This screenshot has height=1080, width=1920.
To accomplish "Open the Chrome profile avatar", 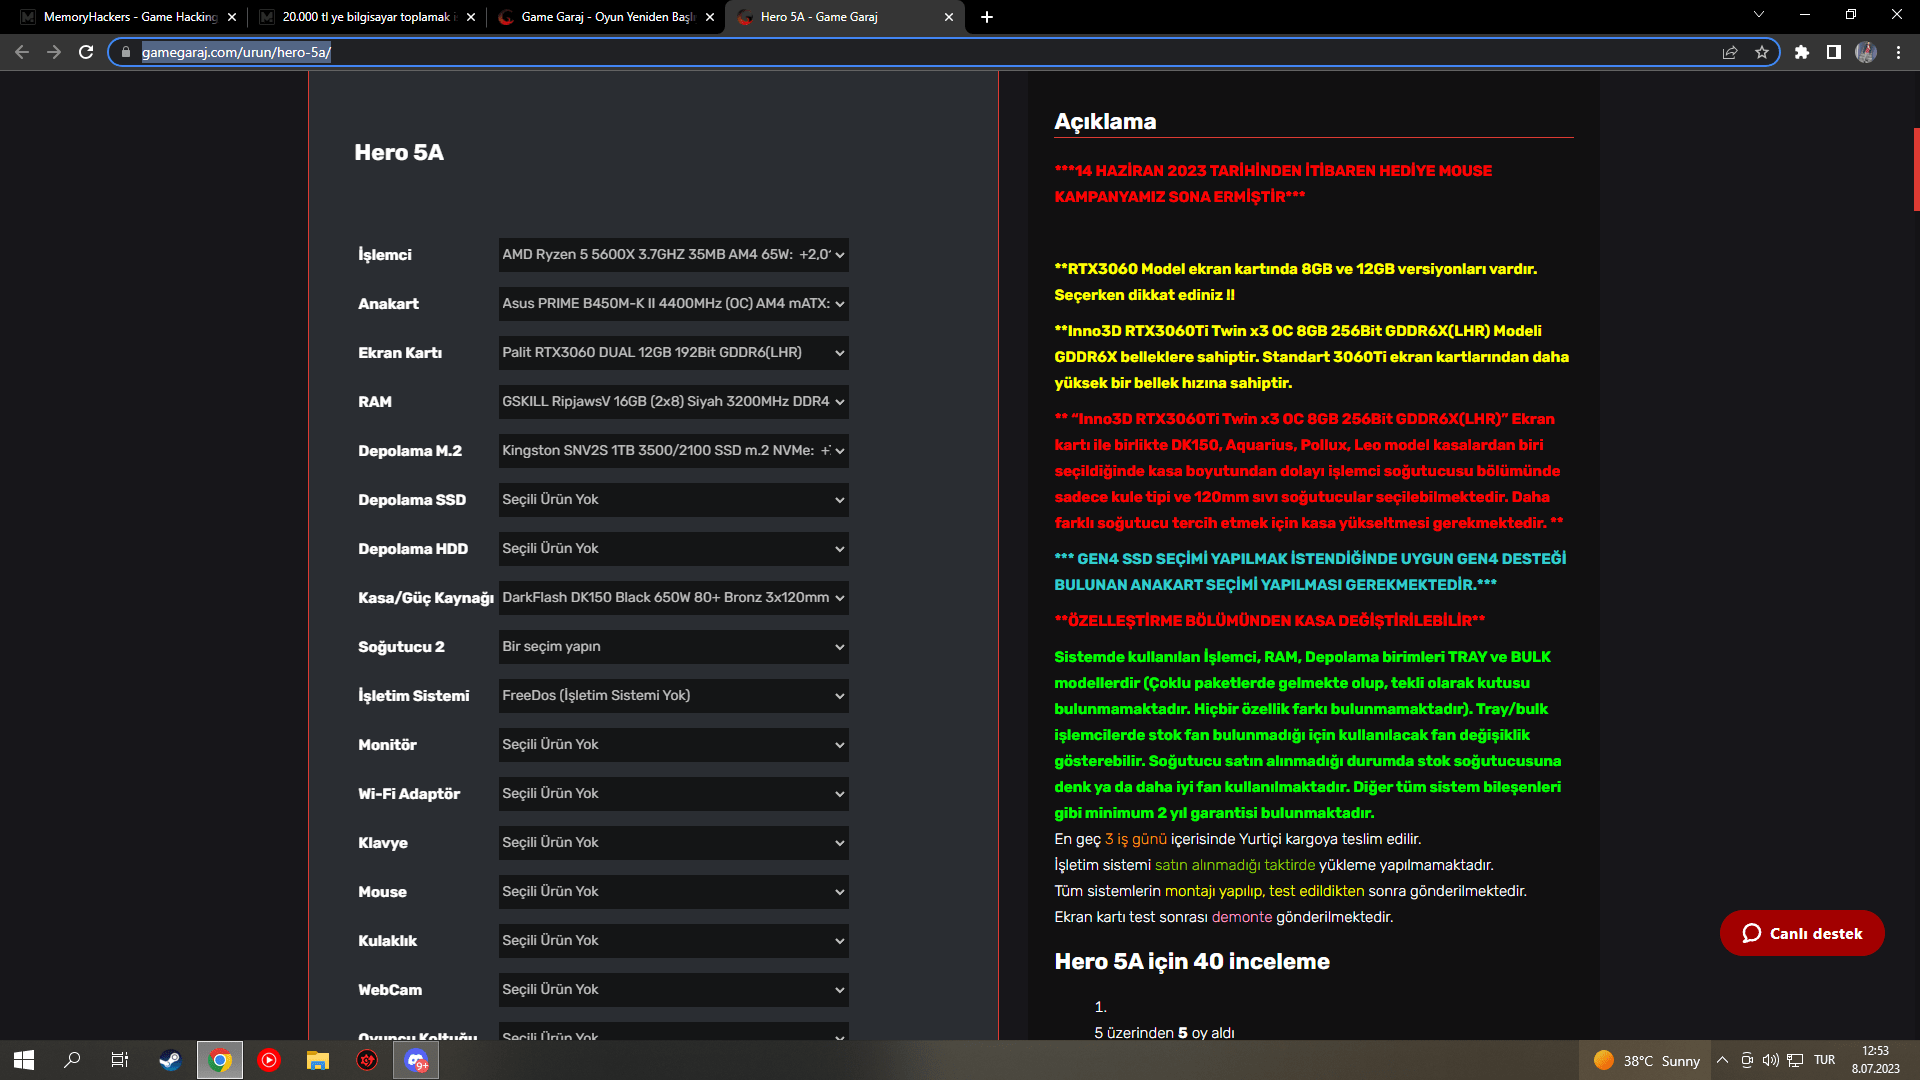I will 1866,52.
